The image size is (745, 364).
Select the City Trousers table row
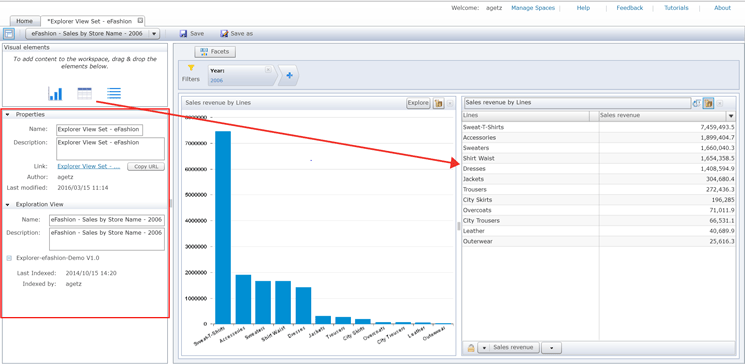tap(599, 220)
